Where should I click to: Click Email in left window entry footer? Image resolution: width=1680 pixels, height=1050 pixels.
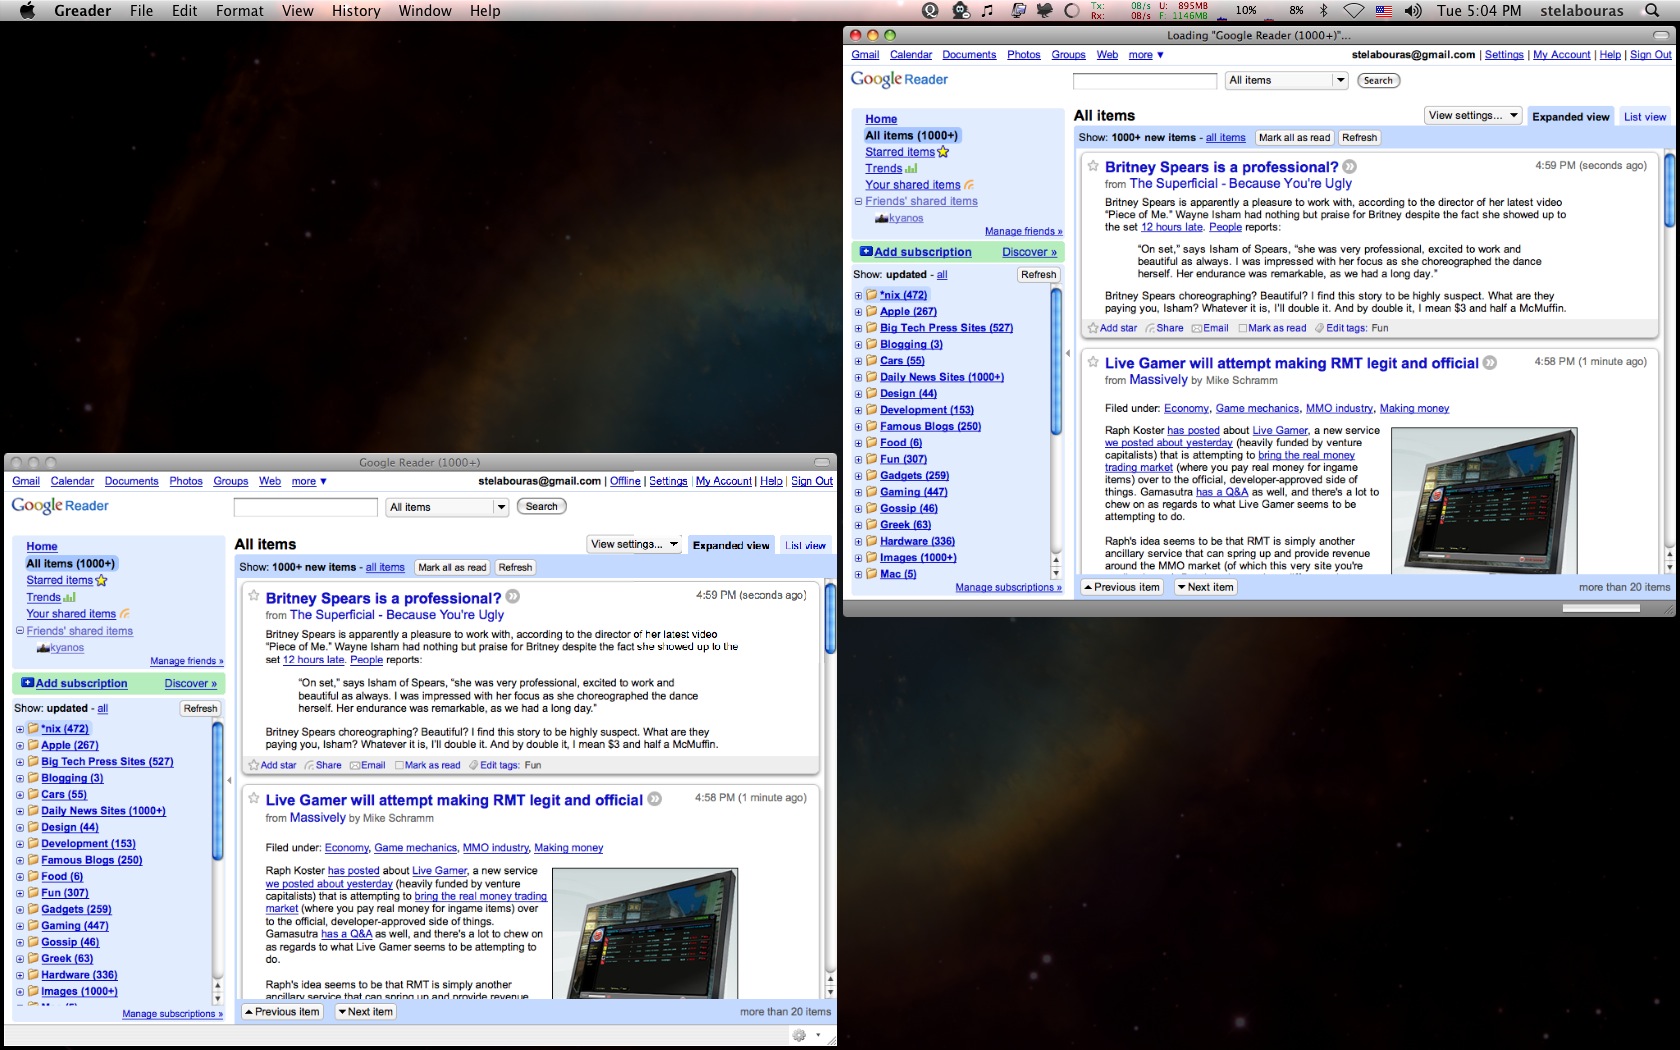[367, 765]
